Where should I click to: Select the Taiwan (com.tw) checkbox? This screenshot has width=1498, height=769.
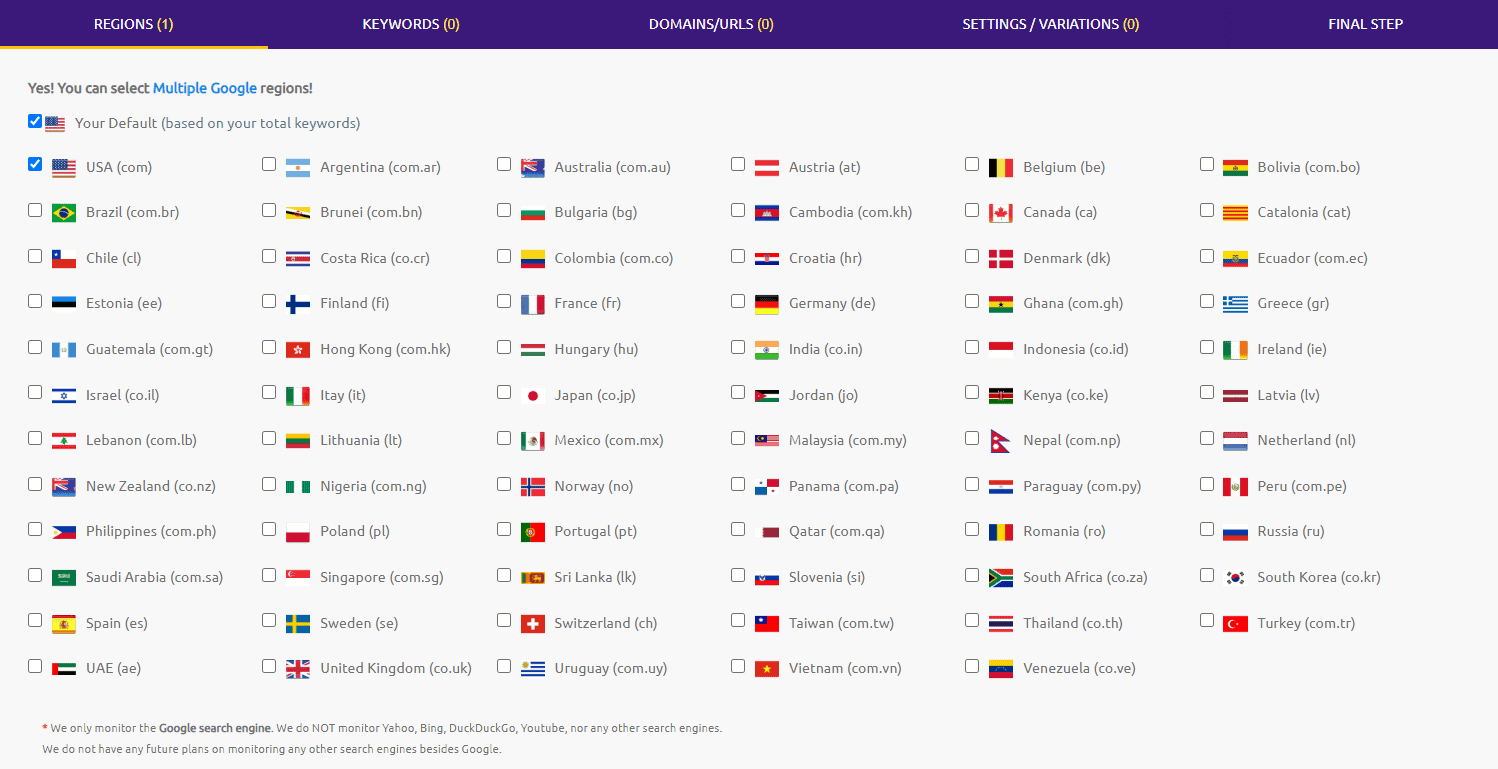tap(738, 620)
